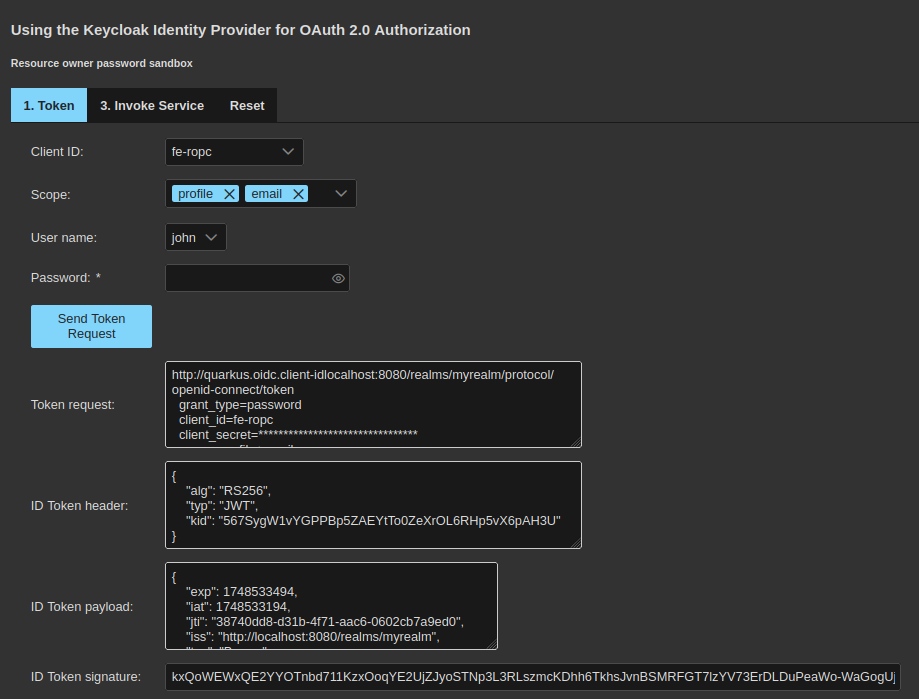The height and width of the screenshot is (699, 919).
Task: Click the "Token request:" label
Action: 73,405
